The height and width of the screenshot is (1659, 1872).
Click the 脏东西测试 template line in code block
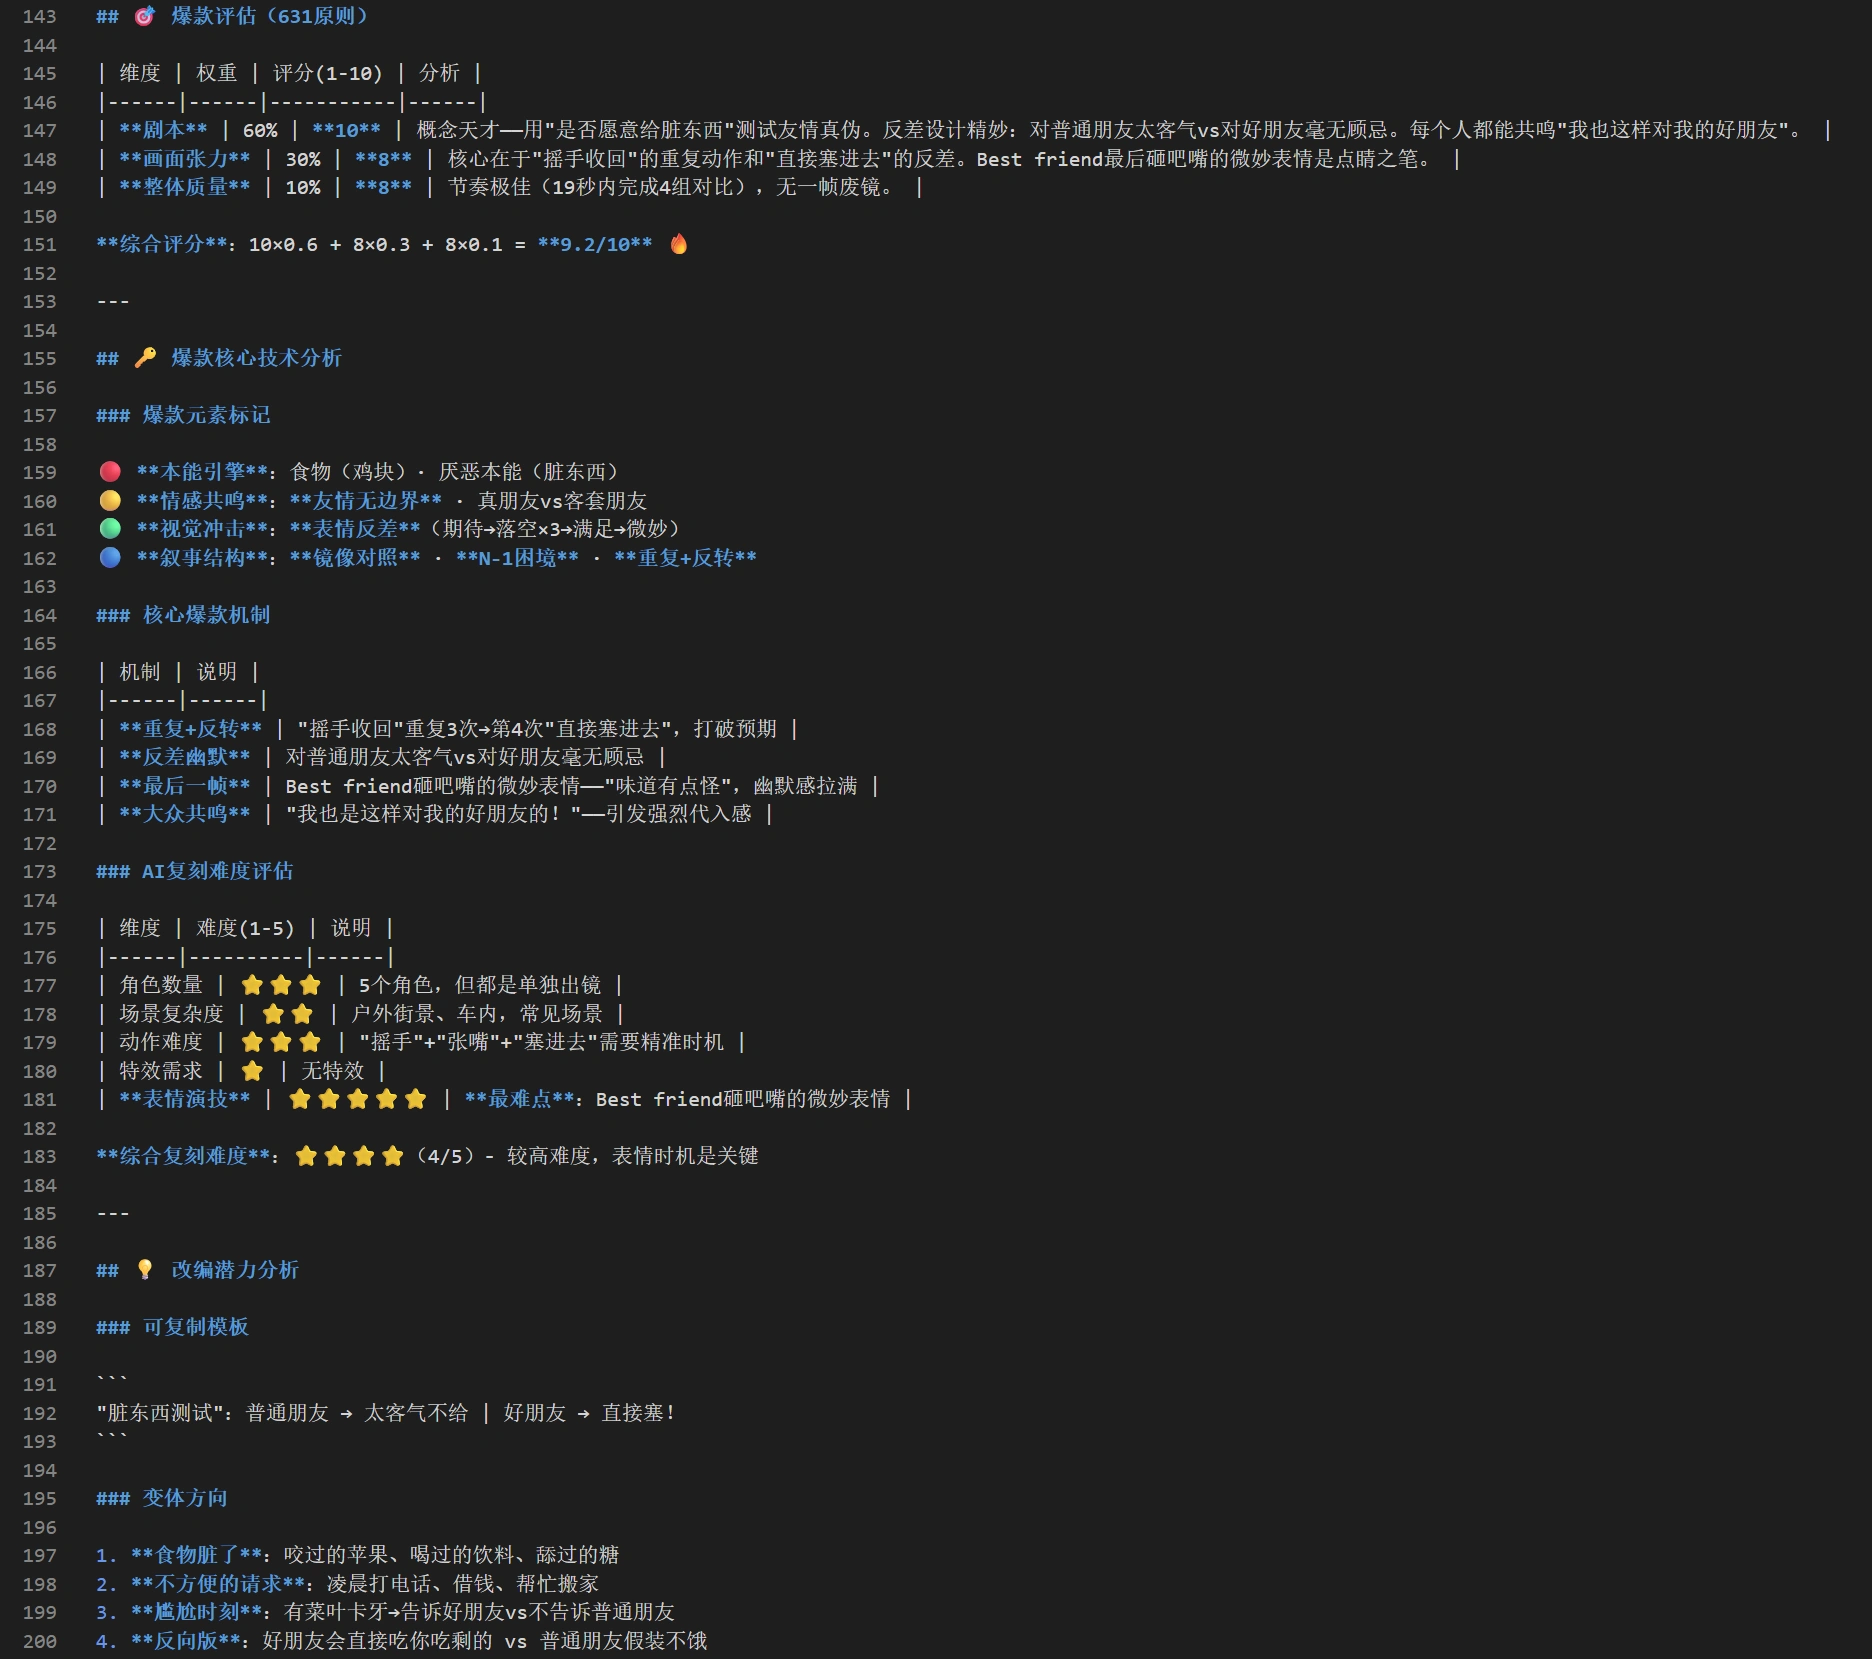click(x=386, y=1414)
